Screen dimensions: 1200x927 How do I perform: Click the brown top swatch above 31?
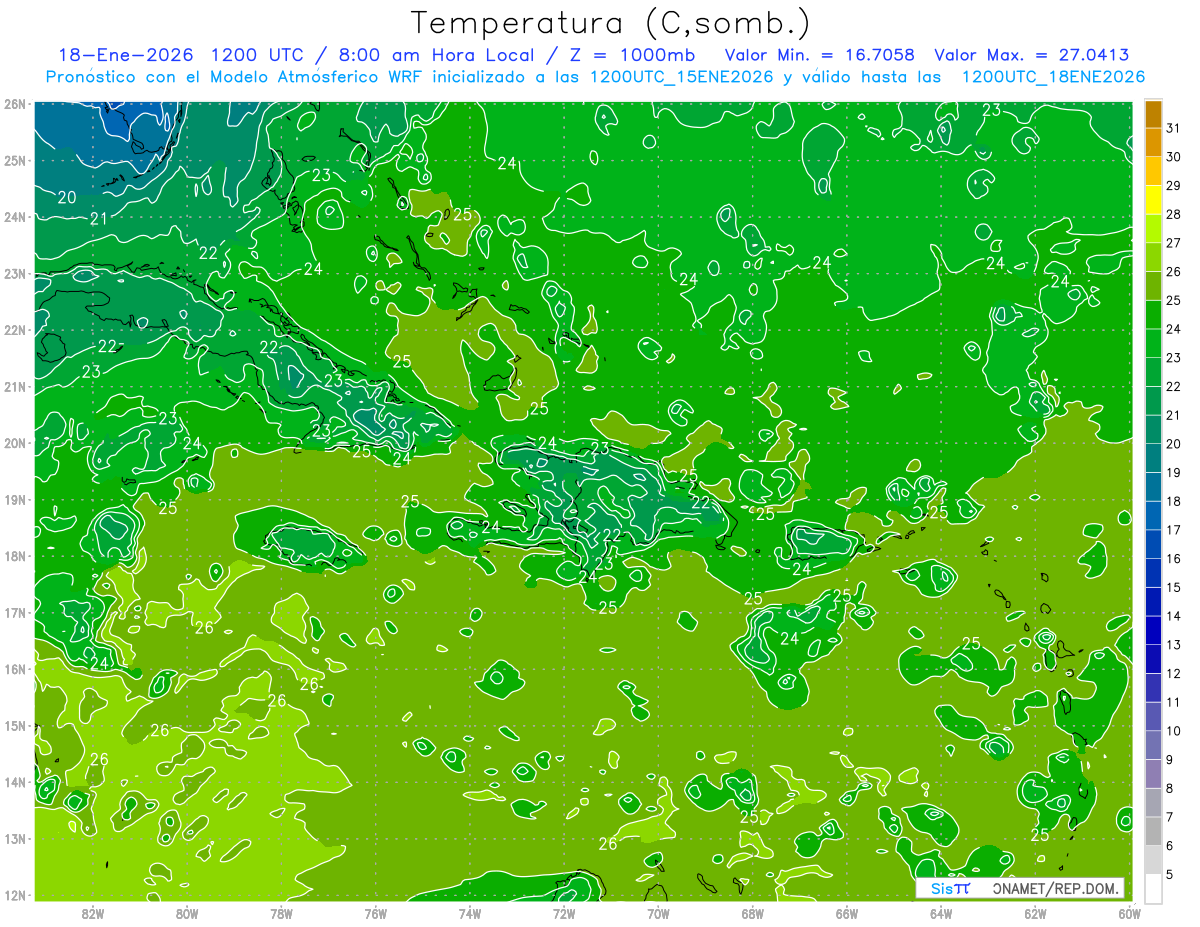click(1153, 115)
